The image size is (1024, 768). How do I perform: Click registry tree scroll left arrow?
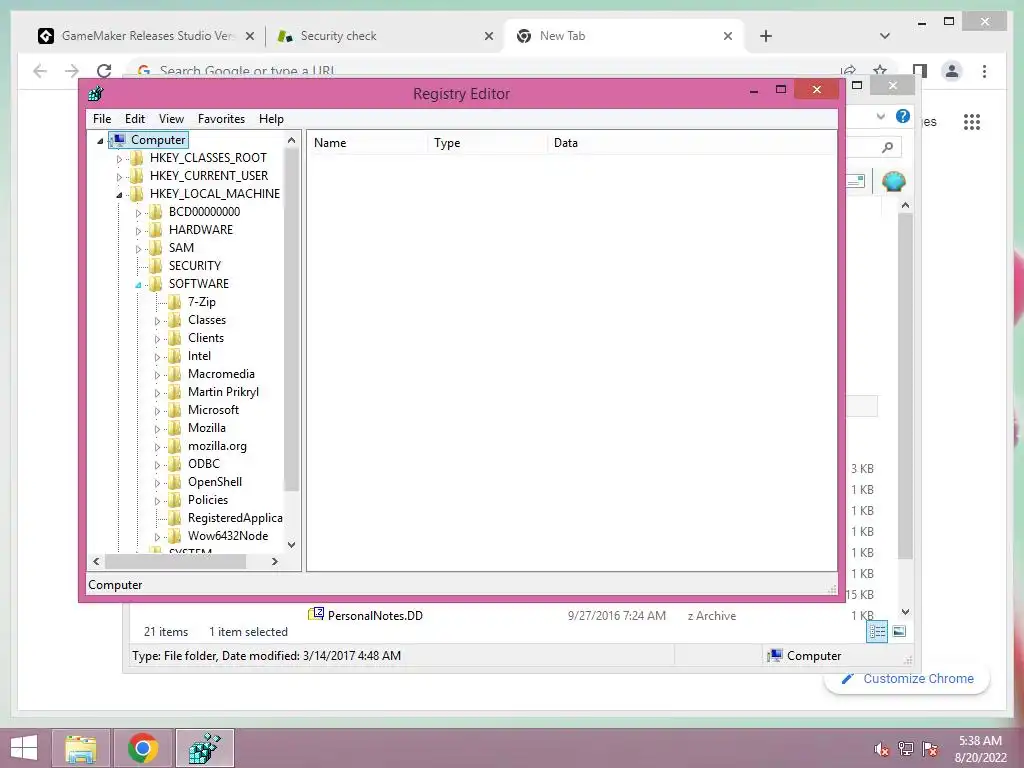(97, 562)
